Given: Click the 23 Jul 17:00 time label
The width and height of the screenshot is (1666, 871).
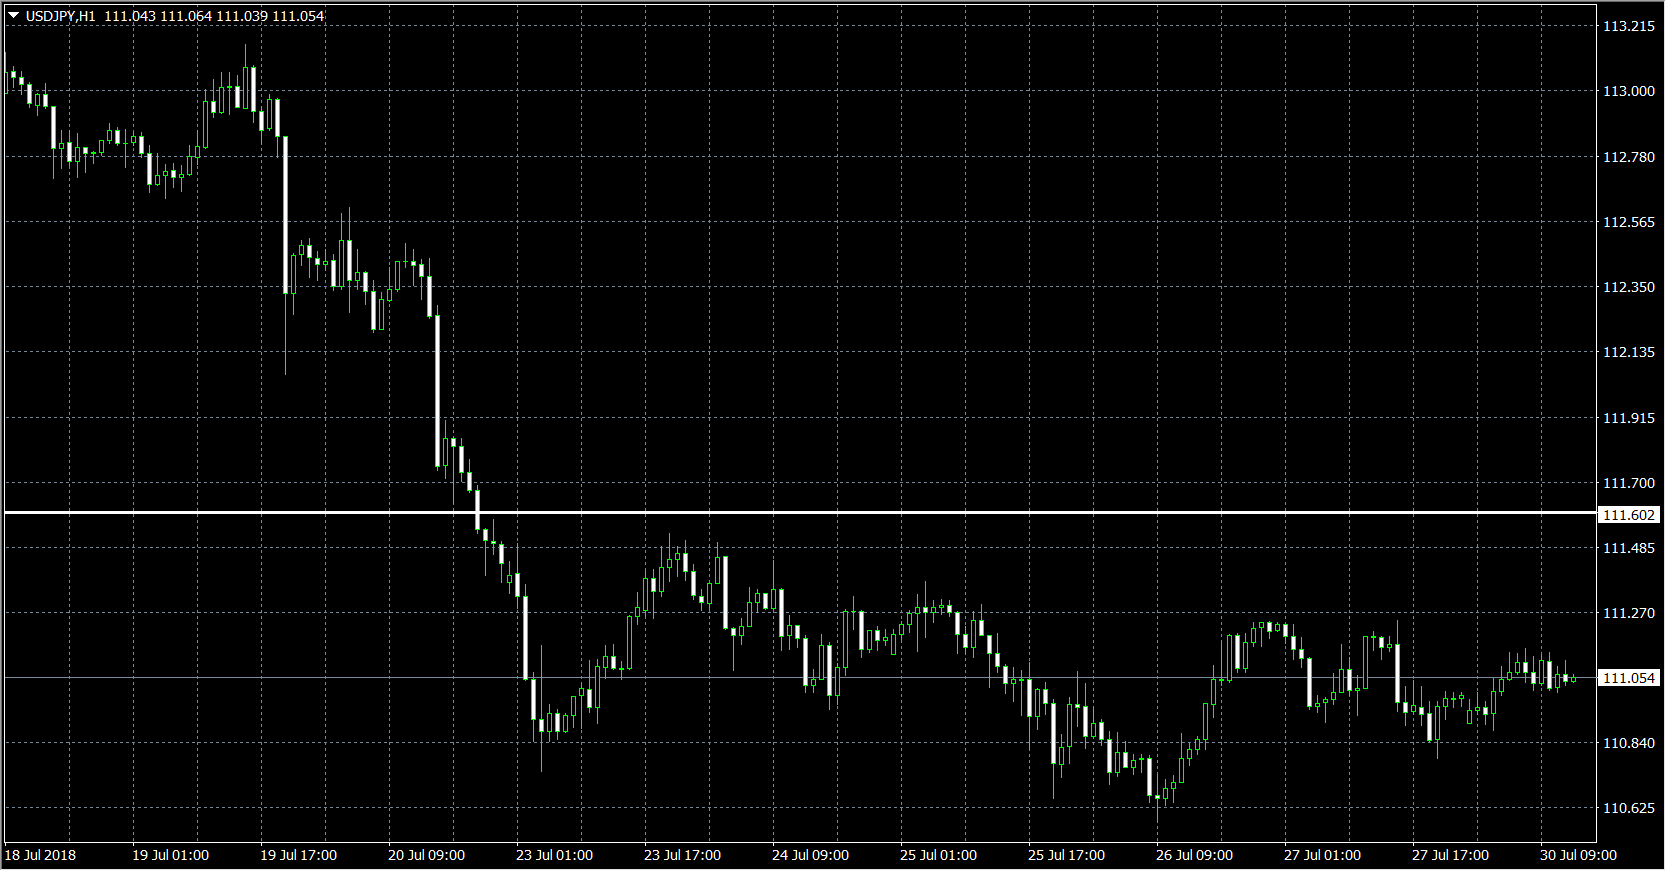Looking at the screenshot, I should click(x=682, y=855).
